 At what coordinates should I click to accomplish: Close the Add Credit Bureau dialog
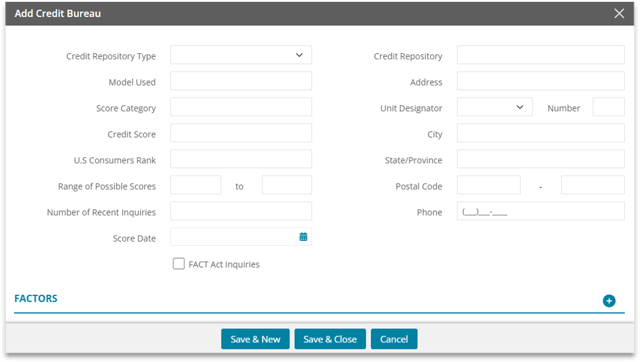619,13
